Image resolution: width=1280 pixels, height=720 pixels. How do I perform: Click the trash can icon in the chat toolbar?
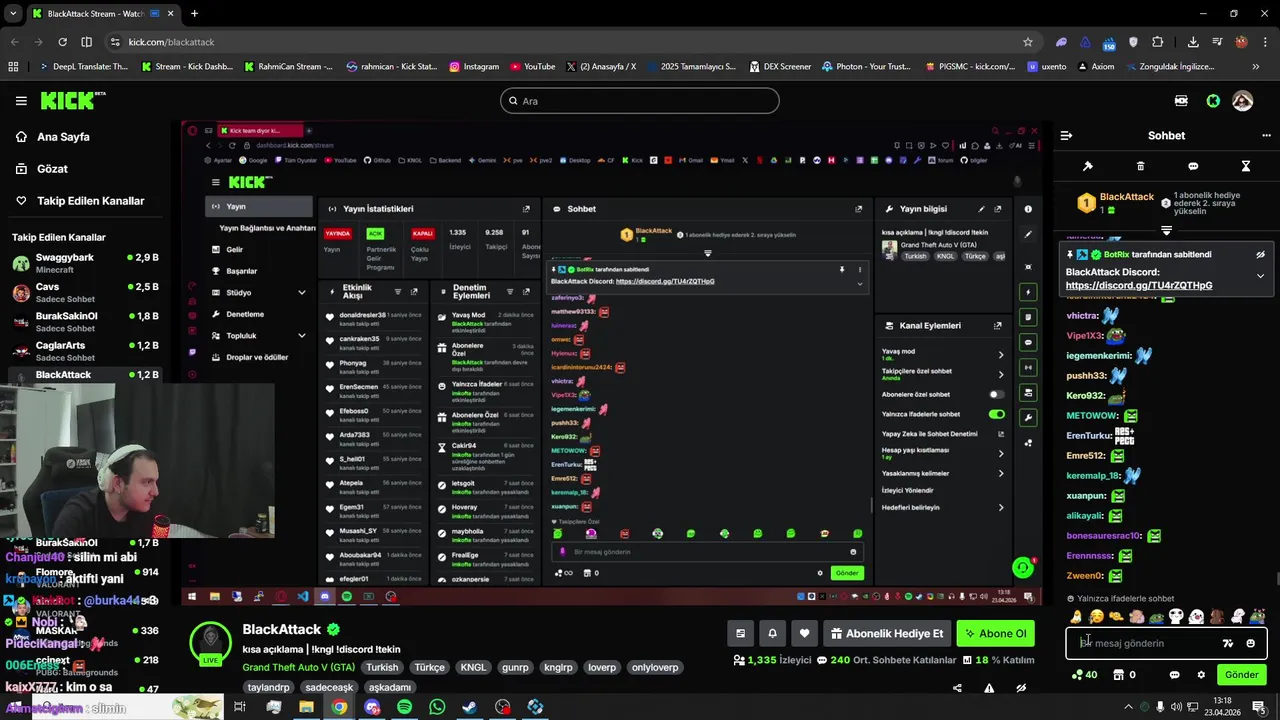pos(1140,166)
